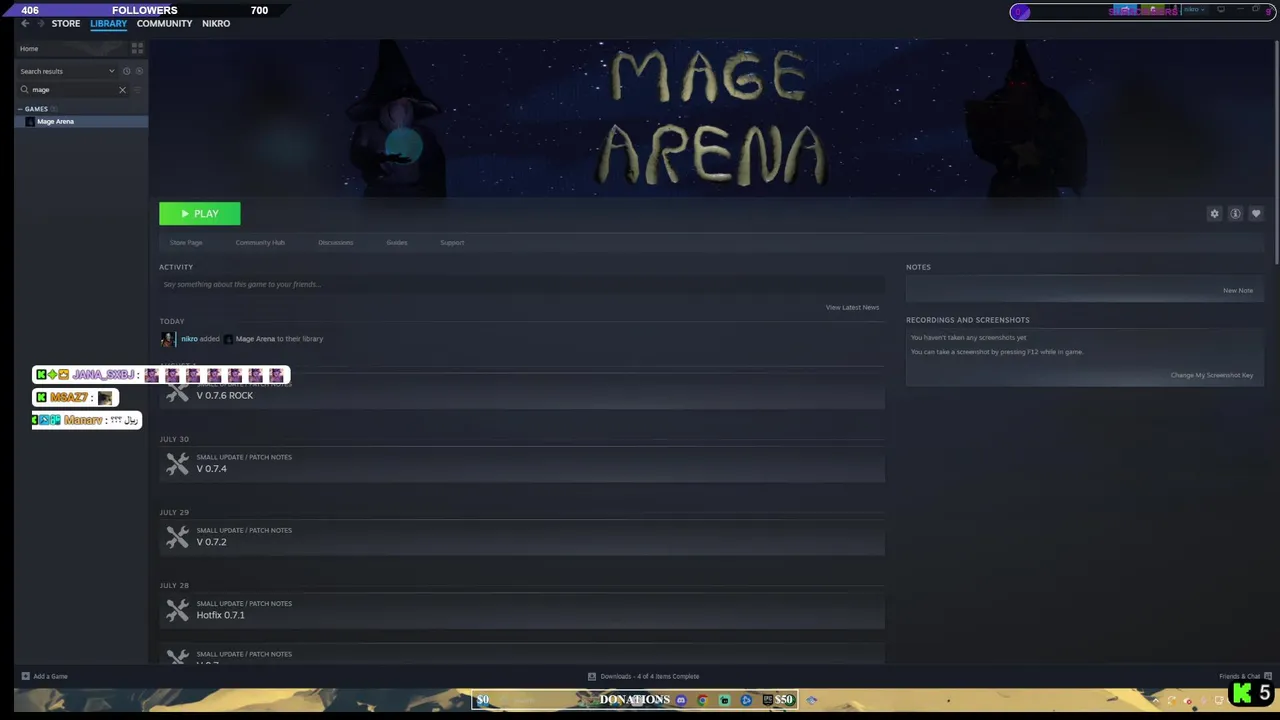Show Mage Arena game info icon
This screenshot has height=720, width=1280.
1236,214
